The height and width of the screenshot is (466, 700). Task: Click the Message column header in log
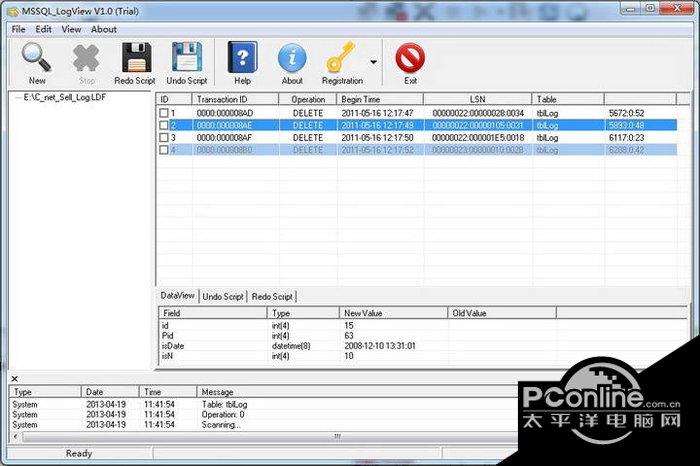pyautogui.click(x=357, y=392)
